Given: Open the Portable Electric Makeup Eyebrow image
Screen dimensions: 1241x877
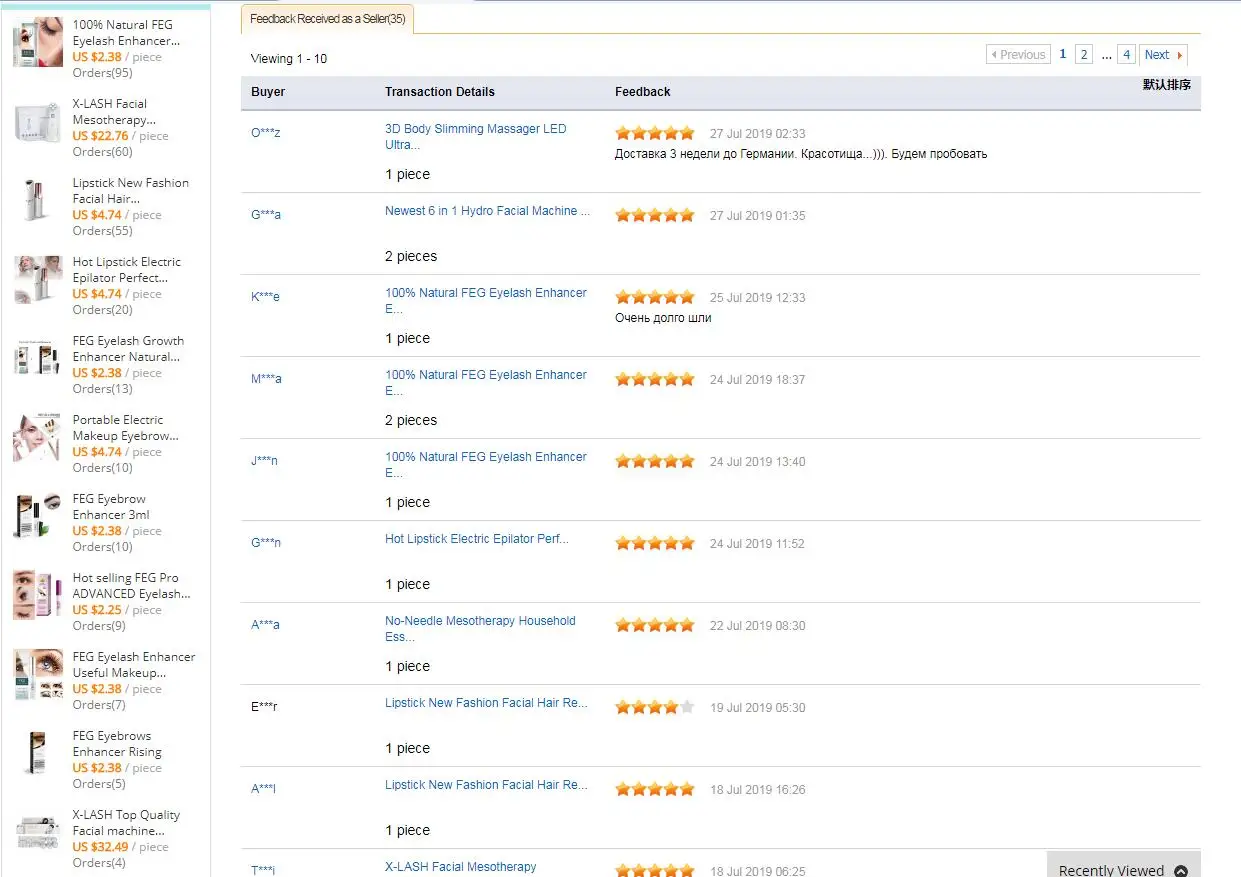Looking at the screenshot, I should pyautogui.click(x=38, y=437).
